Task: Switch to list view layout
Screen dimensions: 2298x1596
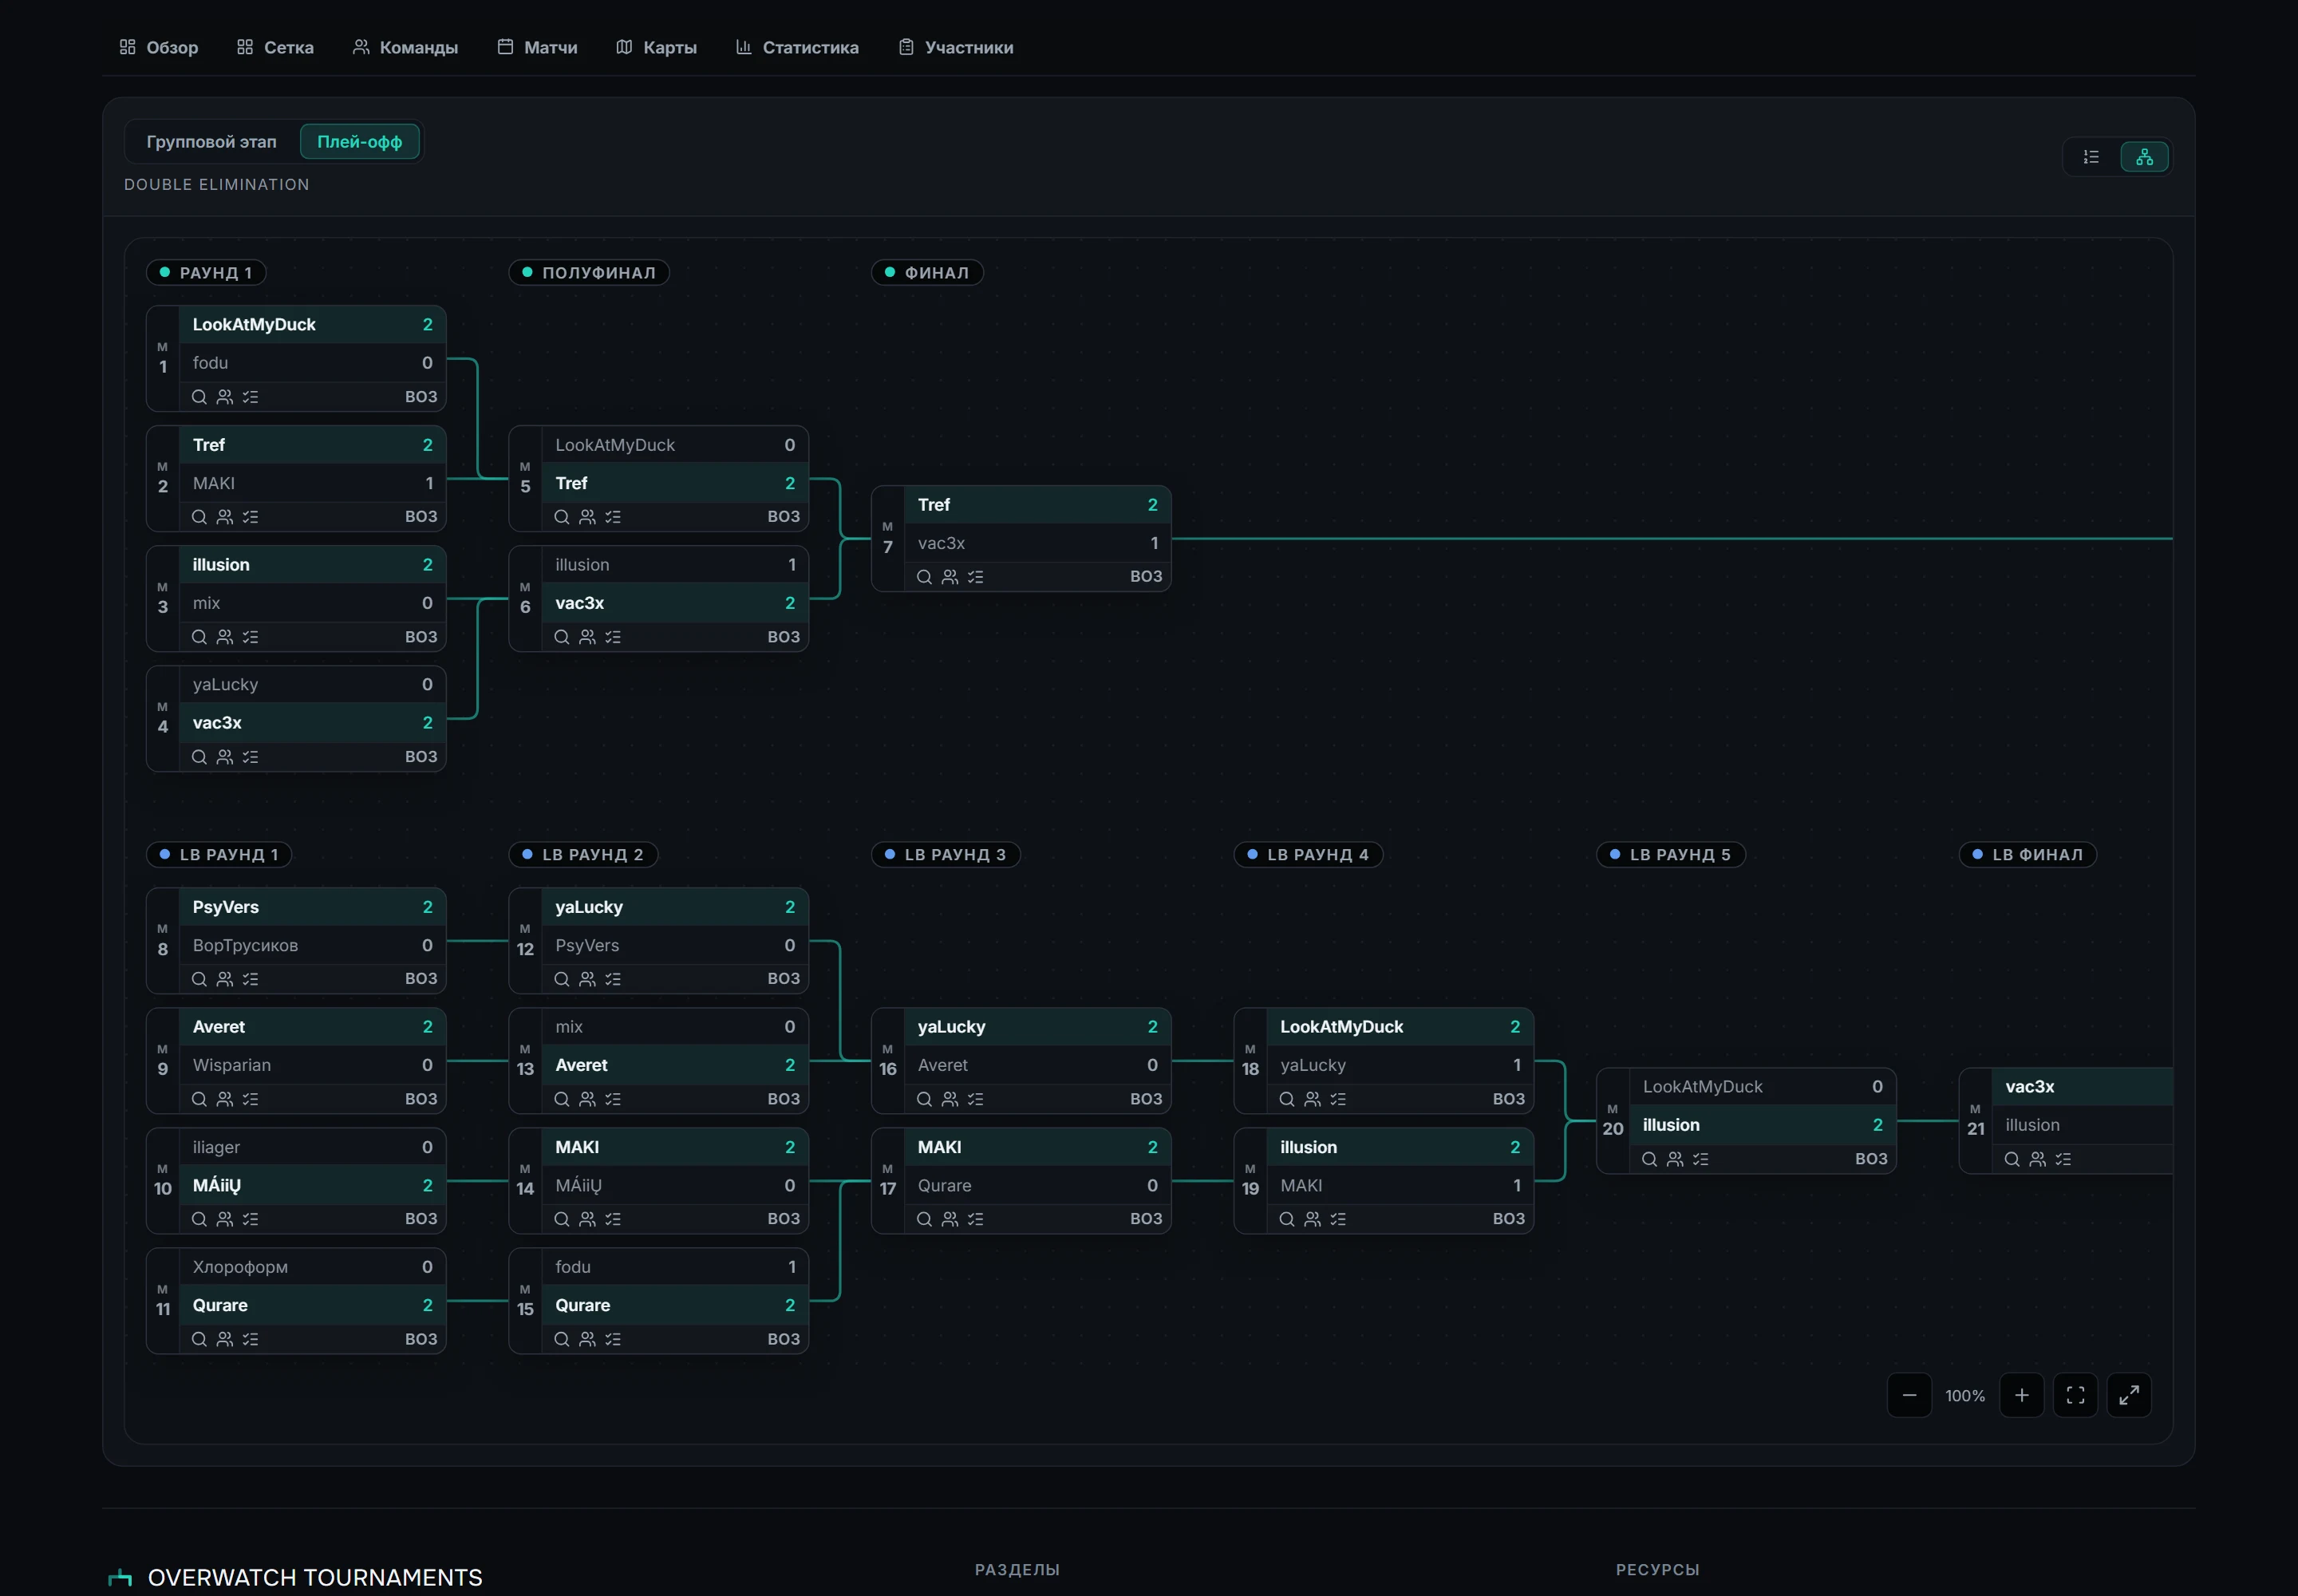Action: [x=2091, y=157]
